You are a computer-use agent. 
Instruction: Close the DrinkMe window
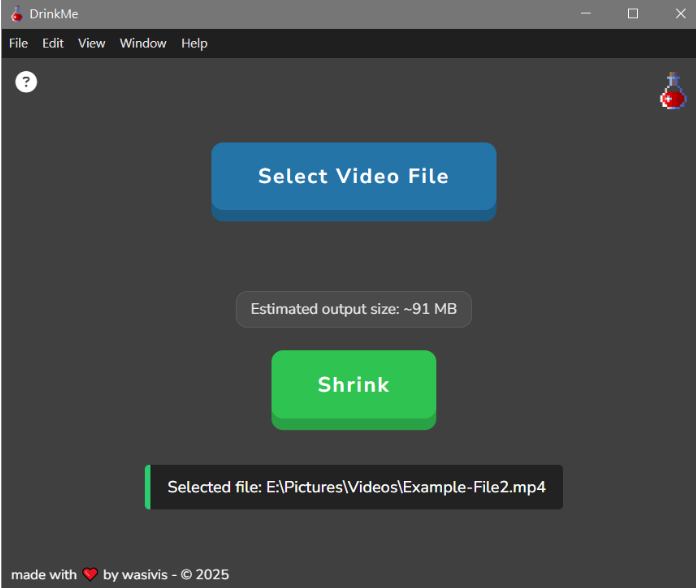(679, 14)
